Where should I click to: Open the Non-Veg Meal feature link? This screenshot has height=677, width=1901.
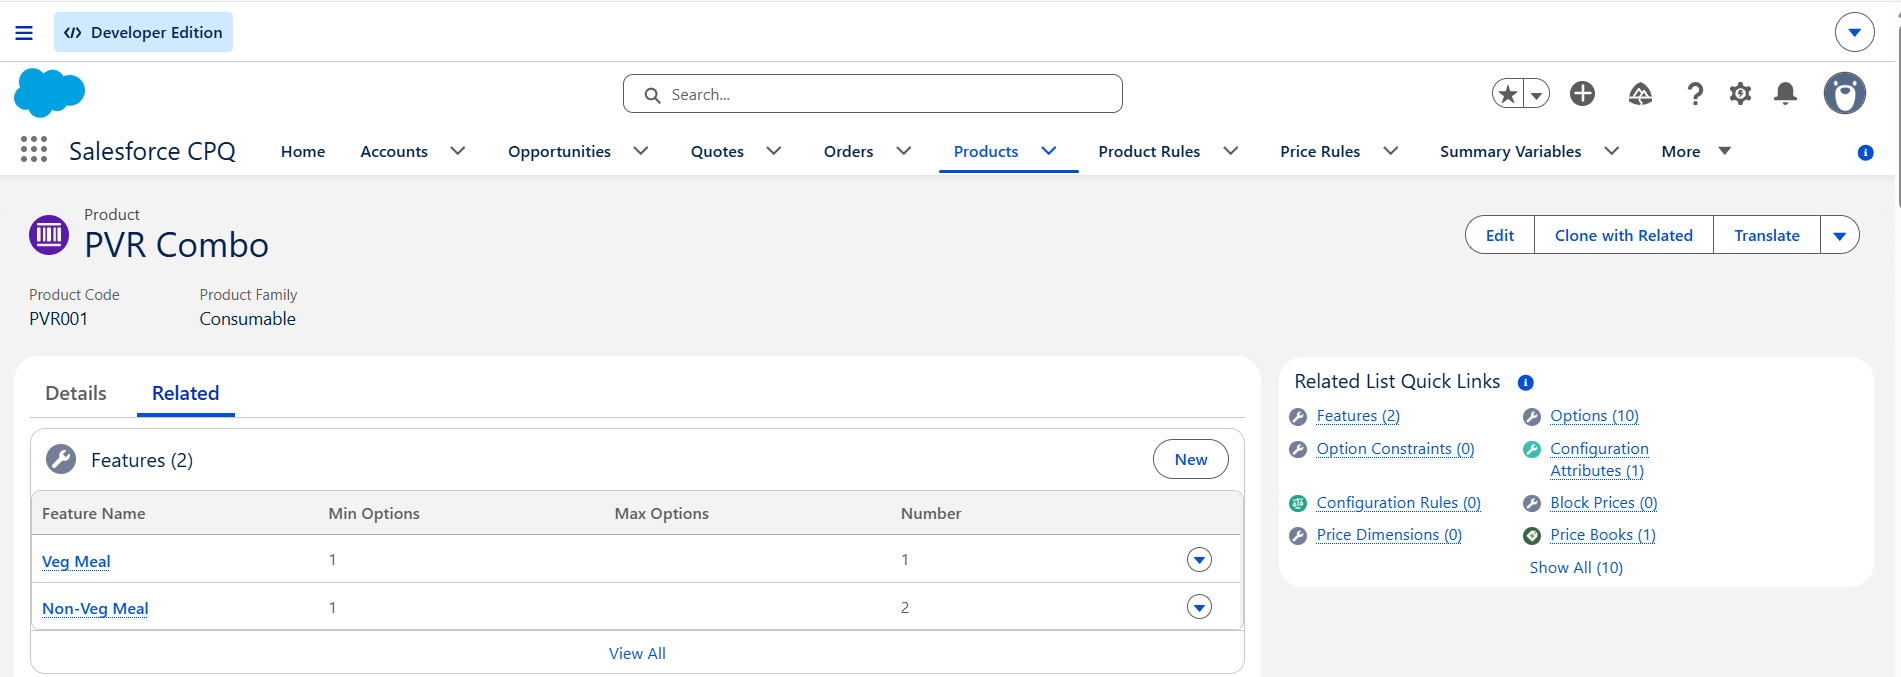95,608
